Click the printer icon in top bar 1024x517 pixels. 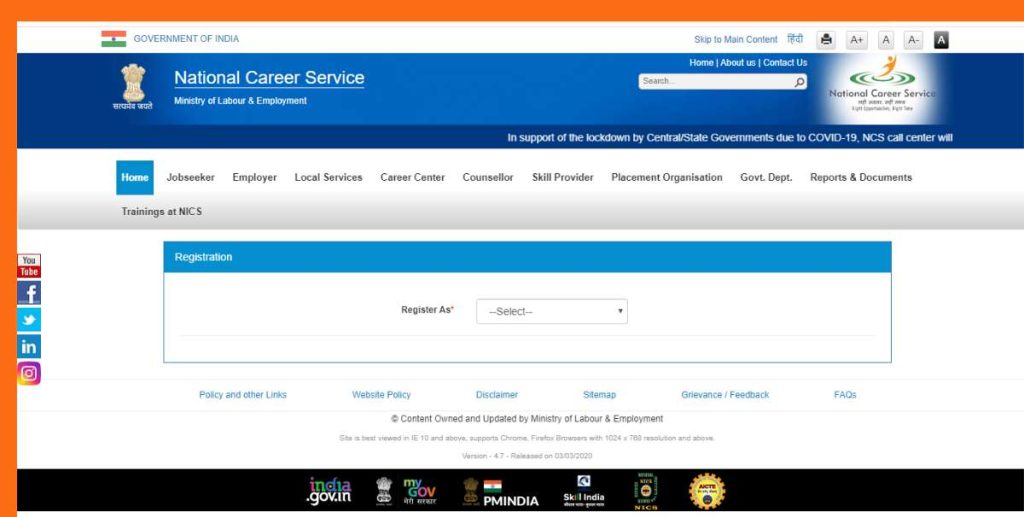pos(826,40)
